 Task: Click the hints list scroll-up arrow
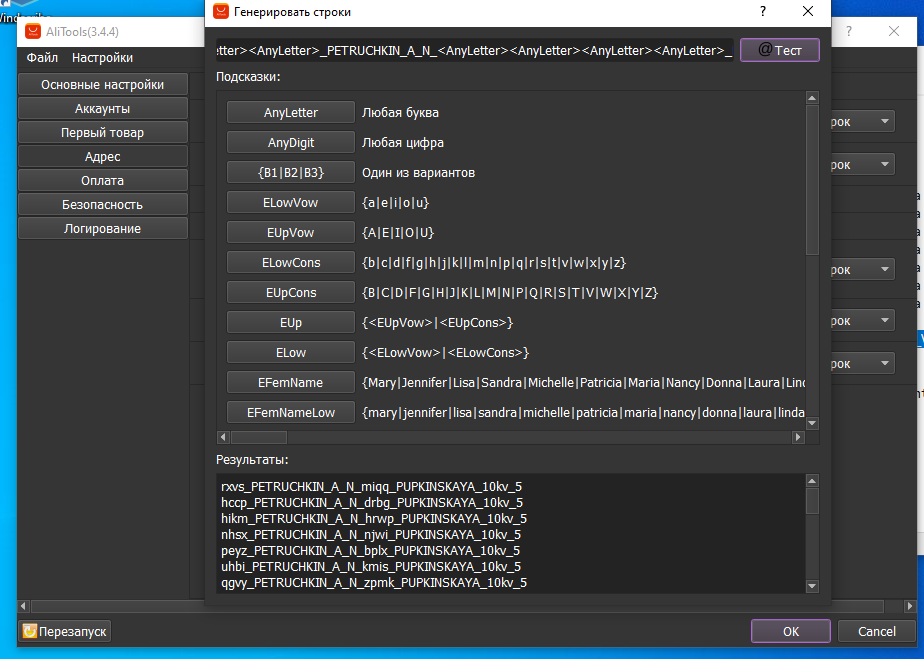click(812, 98)
